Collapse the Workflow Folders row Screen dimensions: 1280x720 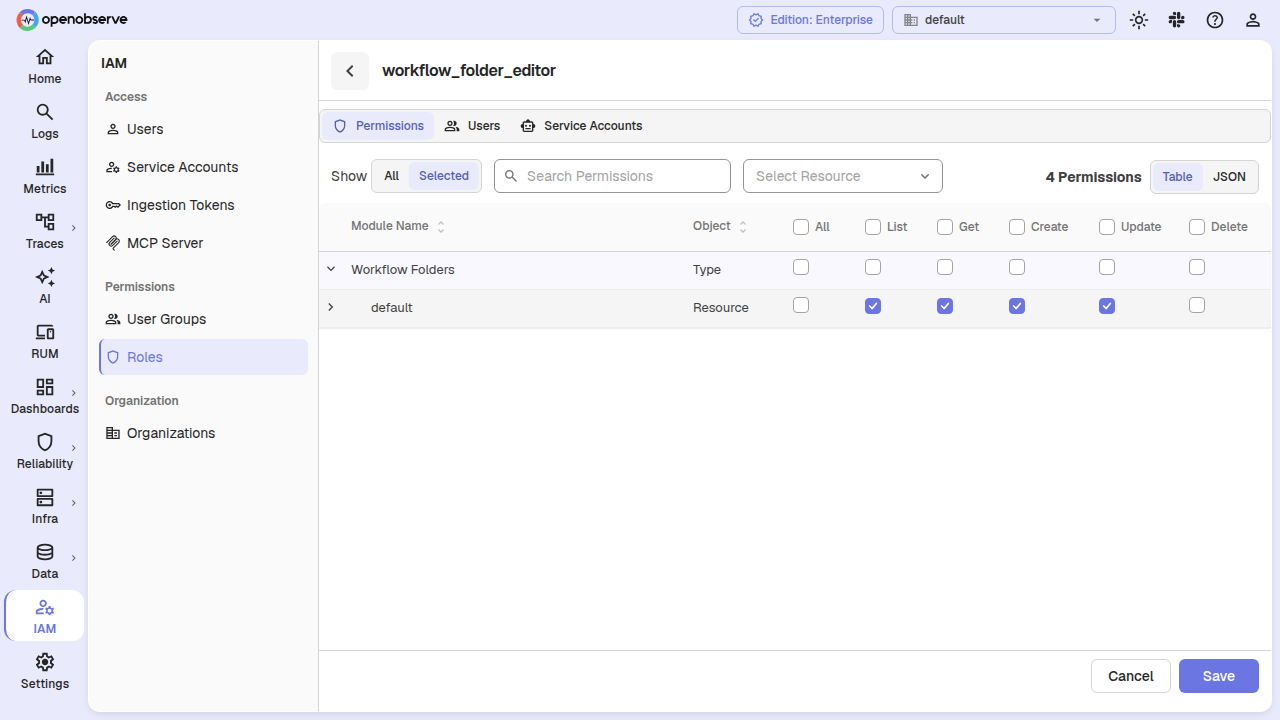coord(331,269)
